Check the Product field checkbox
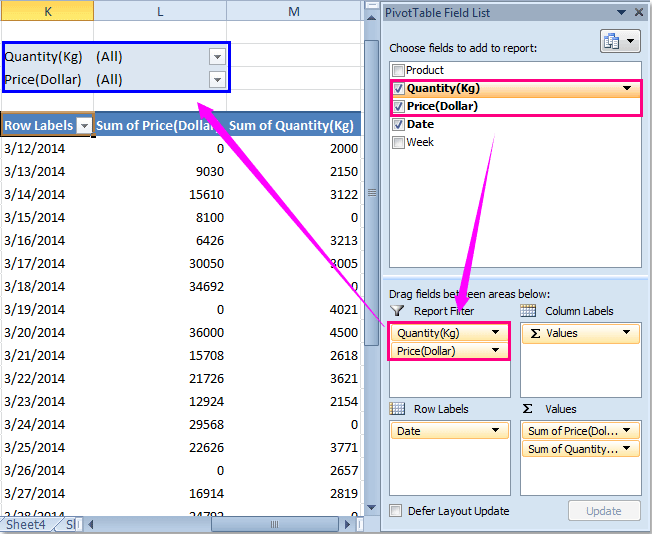 [399, 71]
